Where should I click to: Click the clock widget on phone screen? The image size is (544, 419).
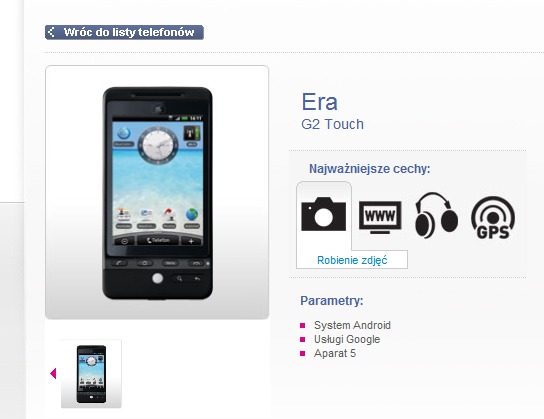158,145
